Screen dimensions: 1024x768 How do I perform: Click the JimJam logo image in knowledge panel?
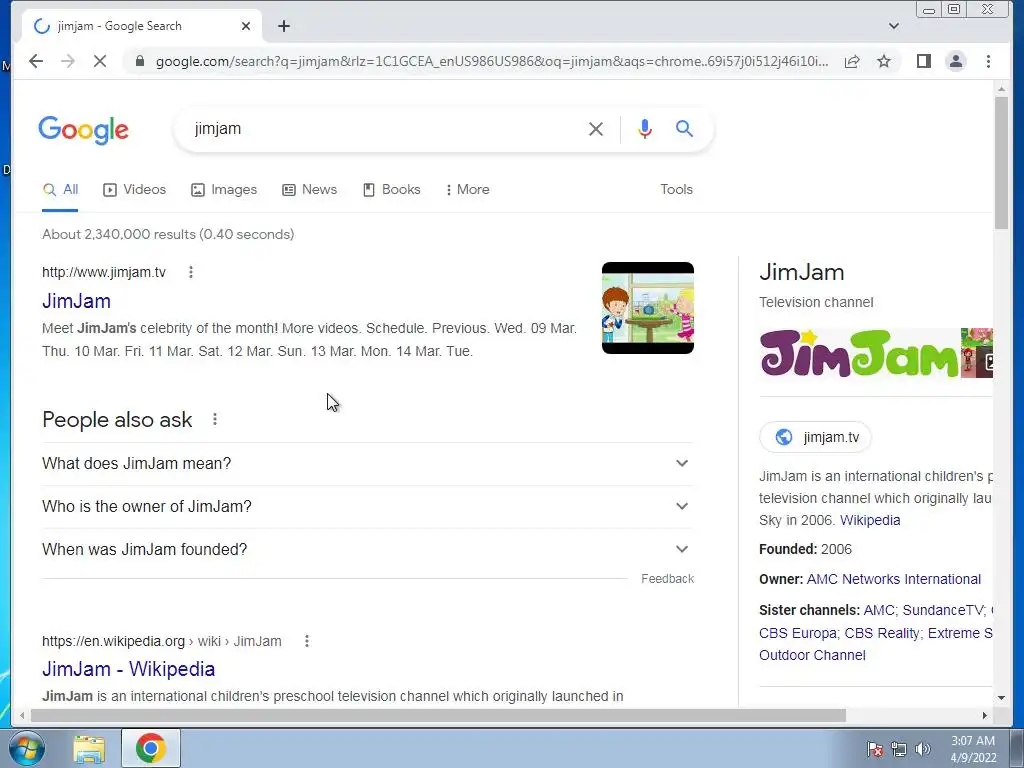click(859, 353)
